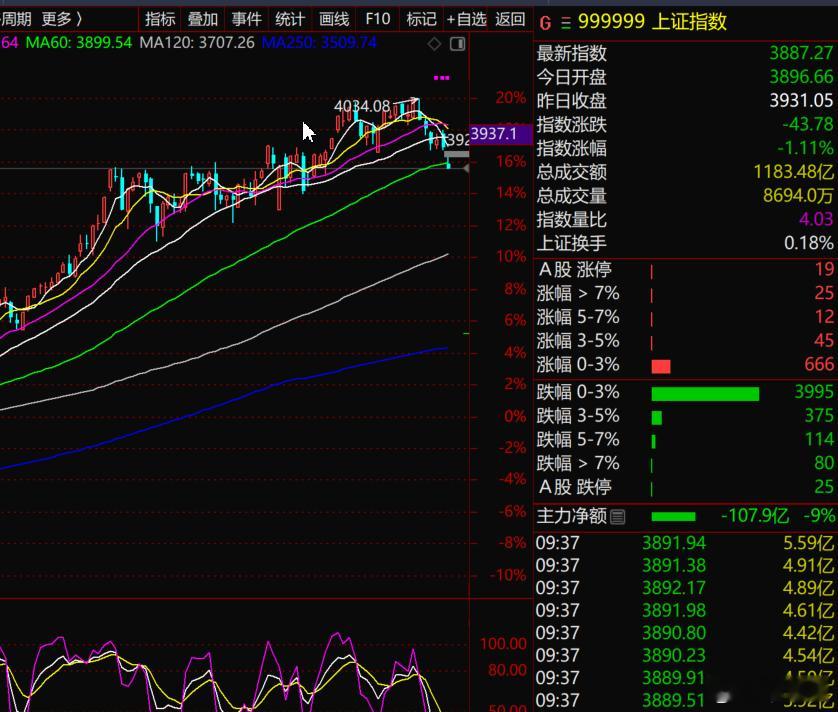The image size is (838, 712).
Task: Click the 涨幅 5-7% row
Action: pyautogui.click(x=685, y=318)
